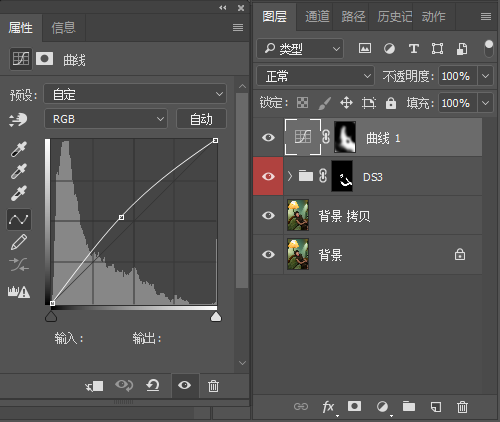Open the 正常 blend mode dropdown
The width and height of the screenshot is (500, 422).
click(x=315, y=76)
